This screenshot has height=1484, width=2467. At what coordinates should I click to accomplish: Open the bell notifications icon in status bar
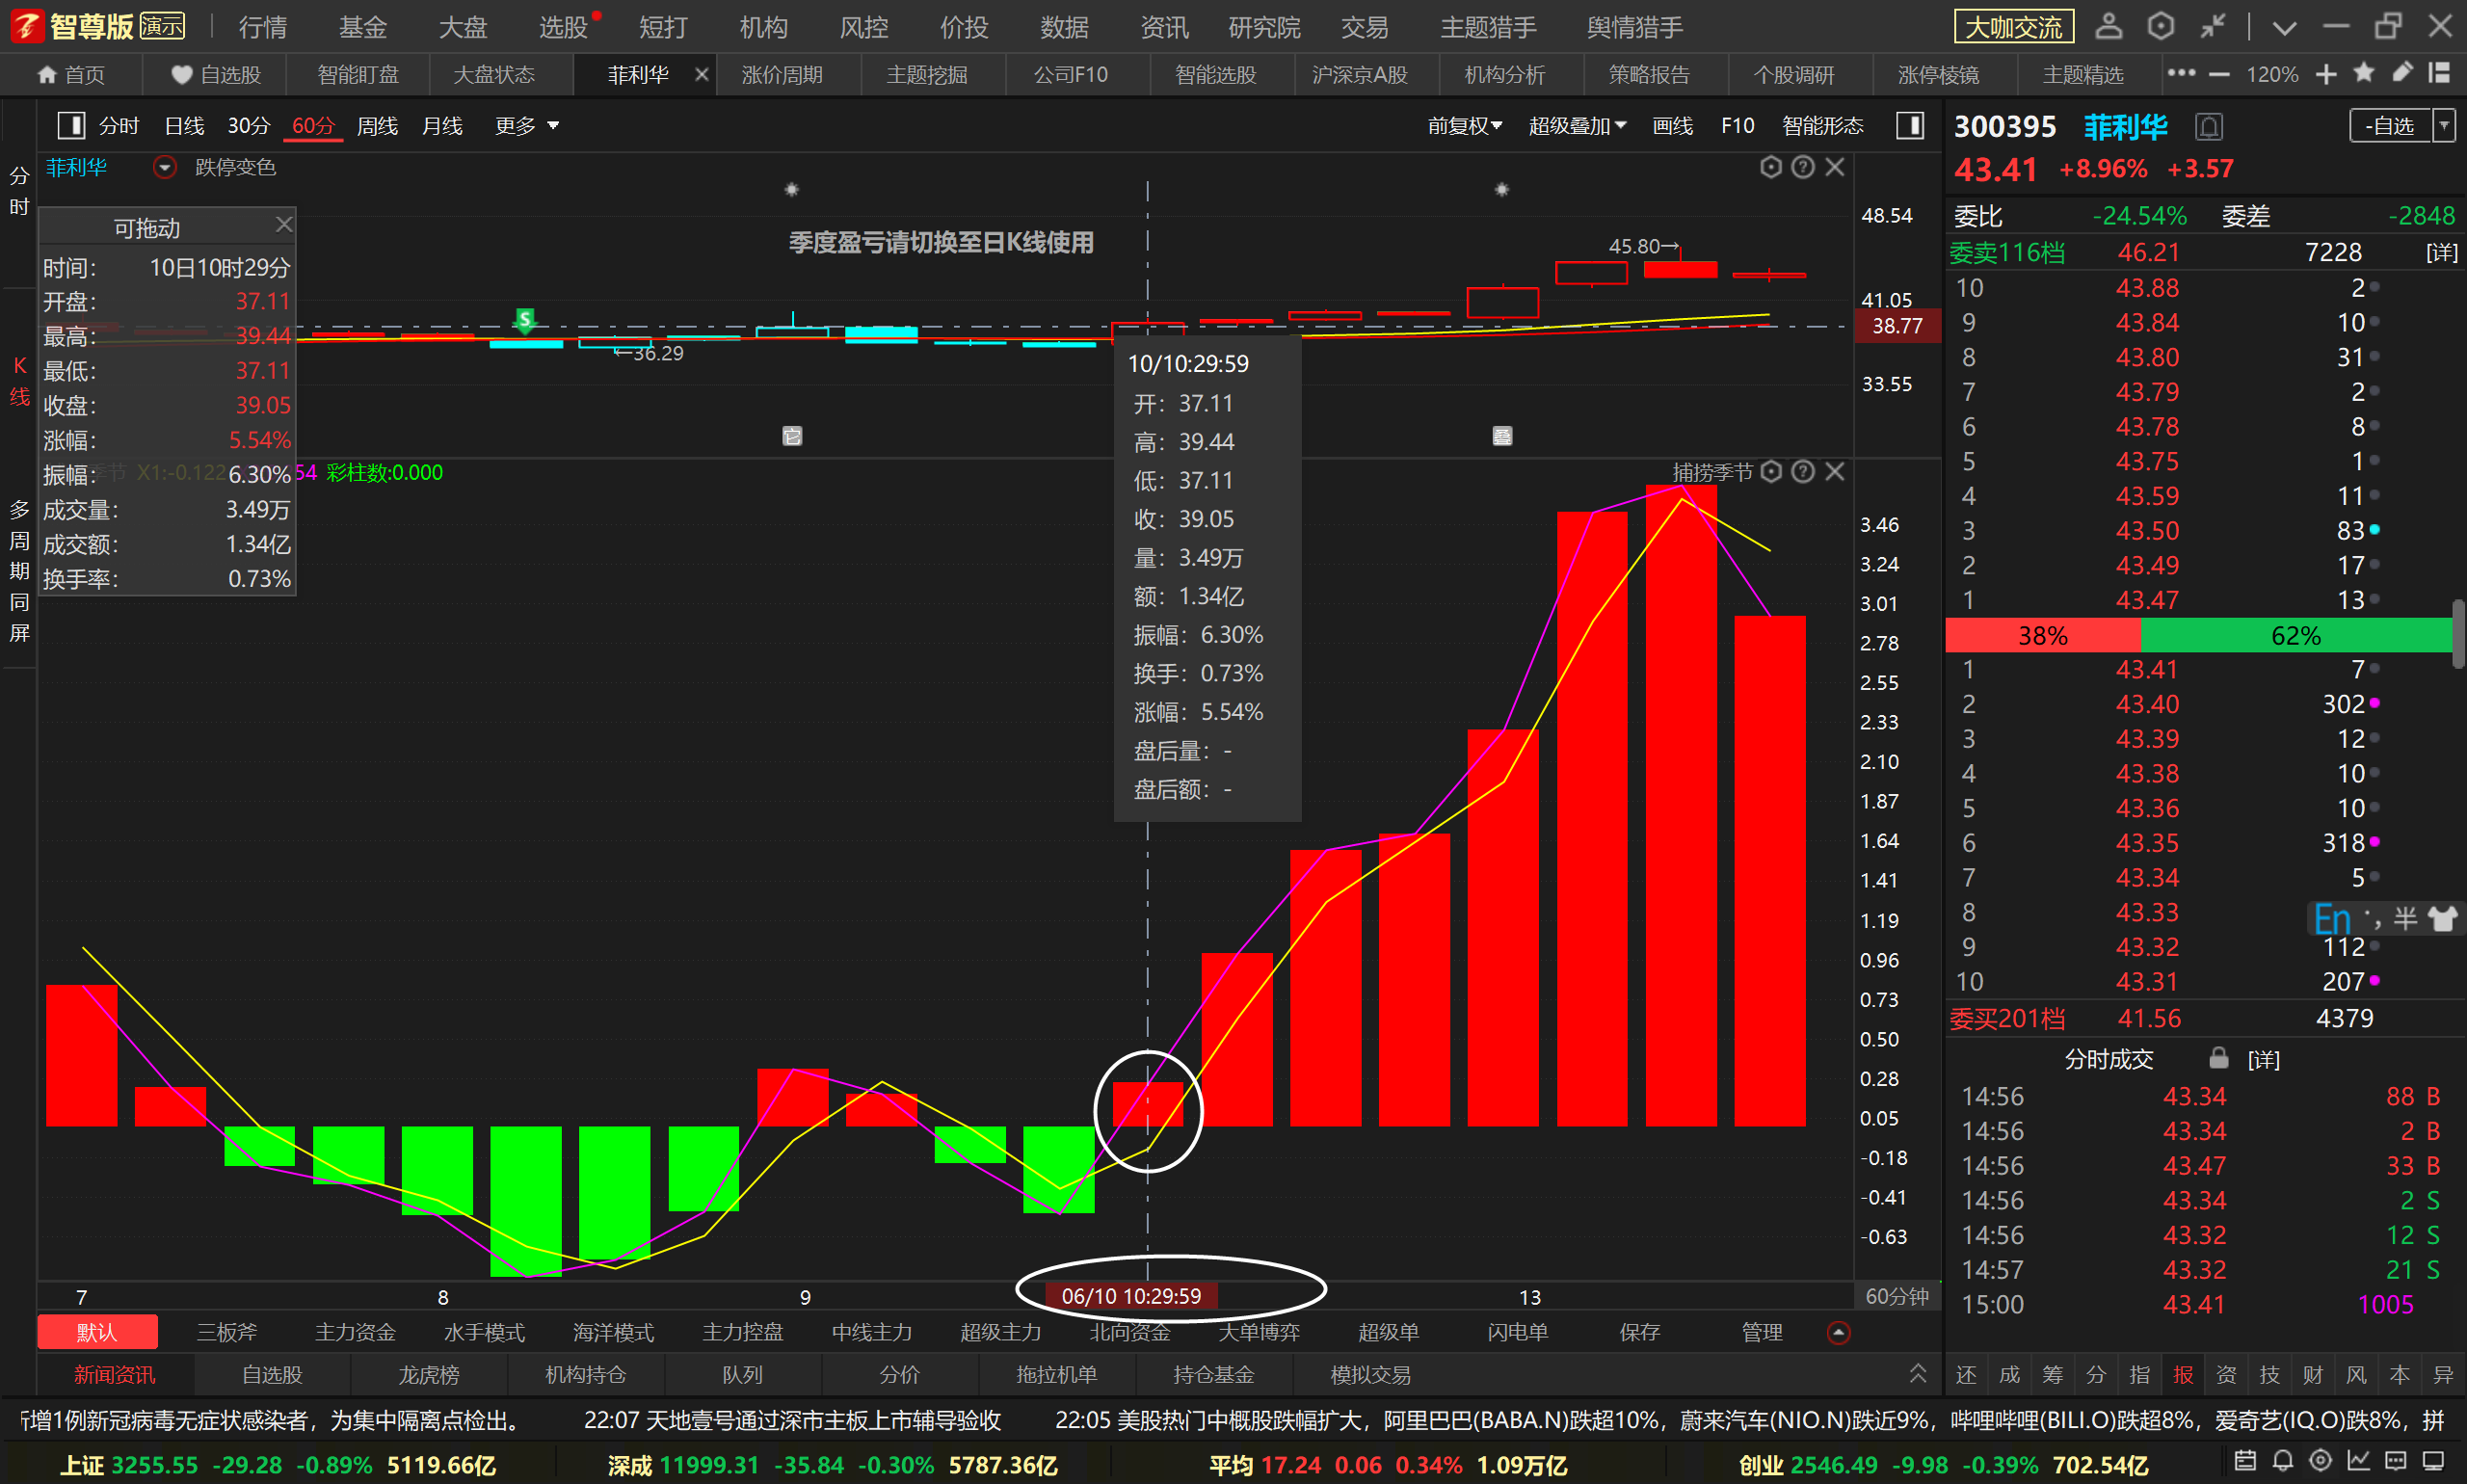(2282, 1461)
